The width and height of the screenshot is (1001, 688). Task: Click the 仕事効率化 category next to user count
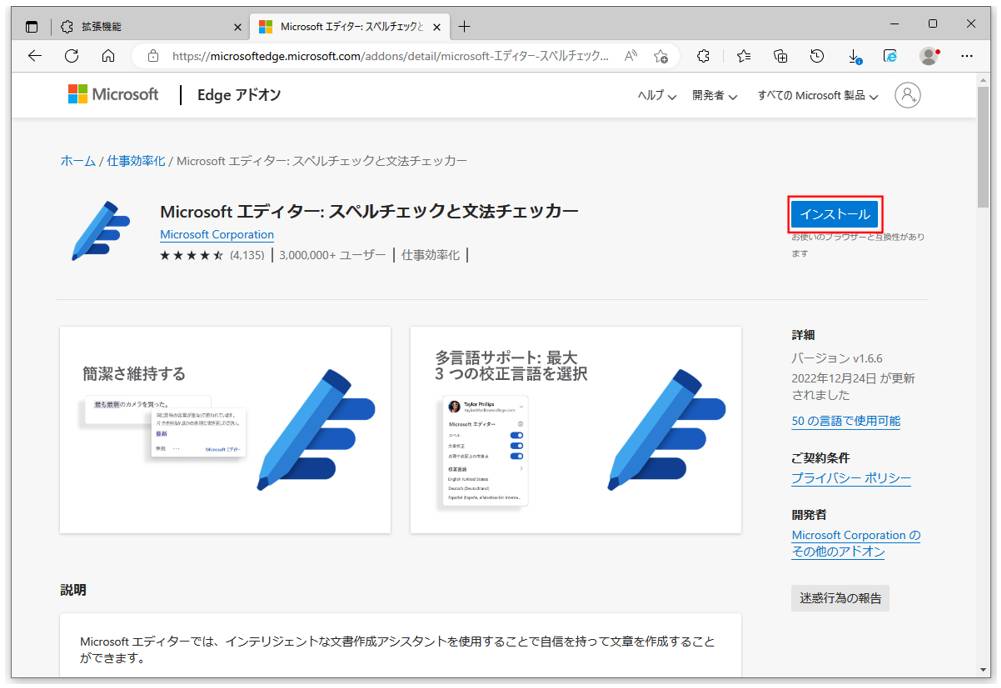pyautogui.click(x=430, y=255)
